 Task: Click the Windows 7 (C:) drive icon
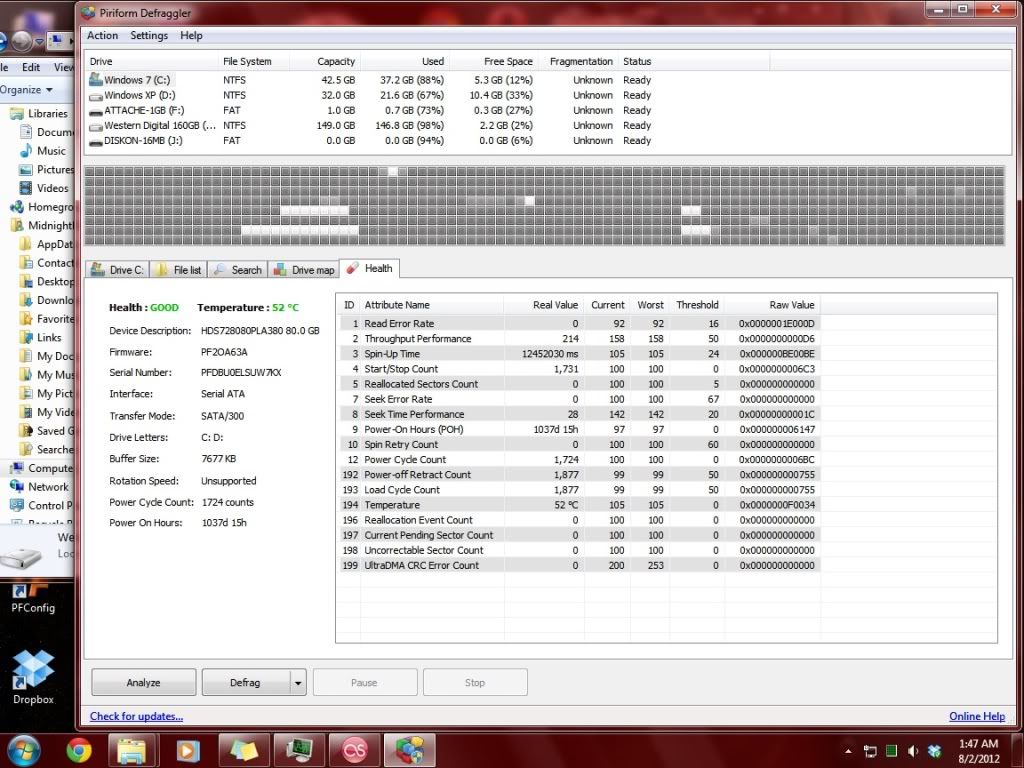pyautogui.click(x=96, y=80)
